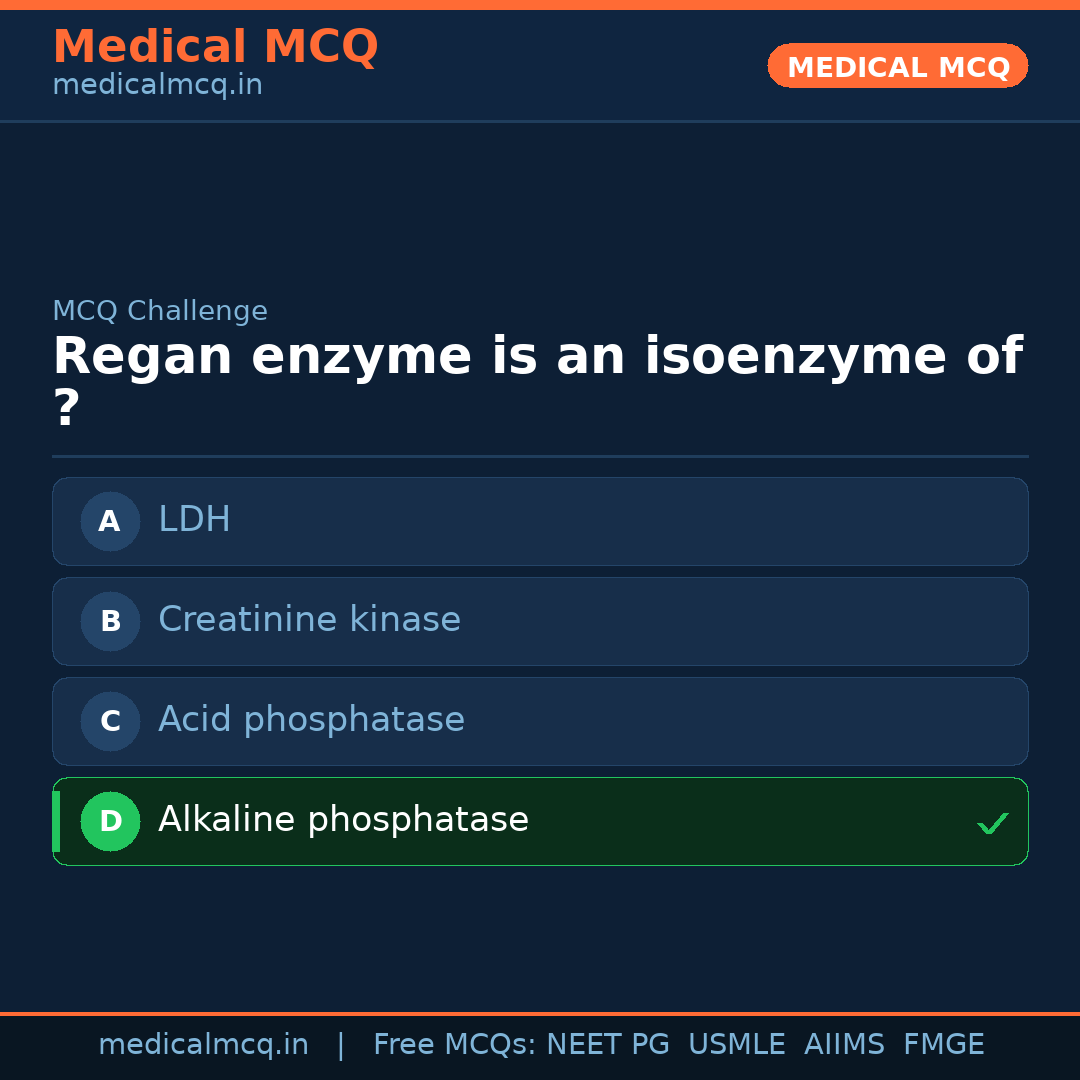
Task: Click the letter B circle icon
Action: [110, 621]
